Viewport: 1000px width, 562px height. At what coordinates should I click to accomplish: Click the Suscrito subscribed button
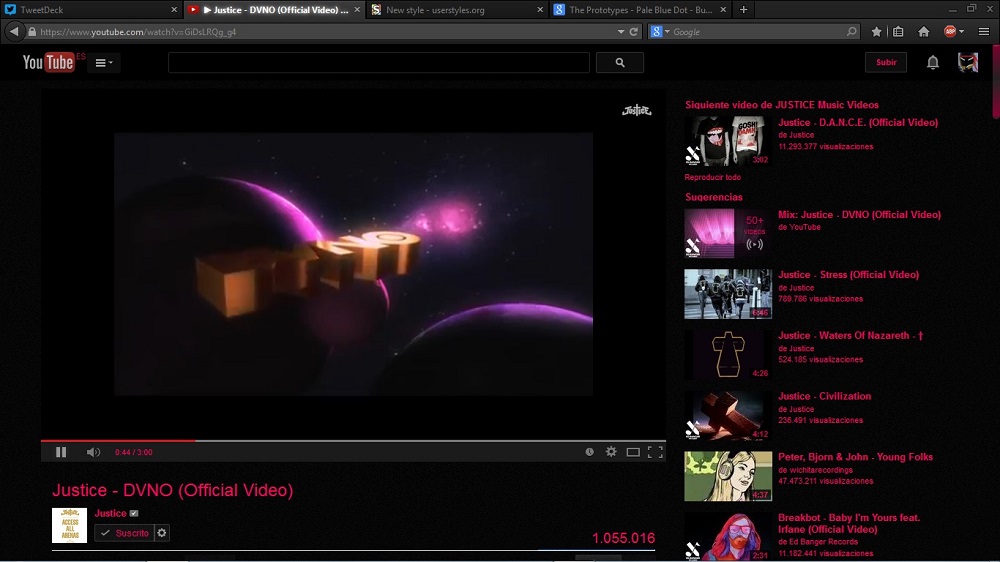[124, 533]
